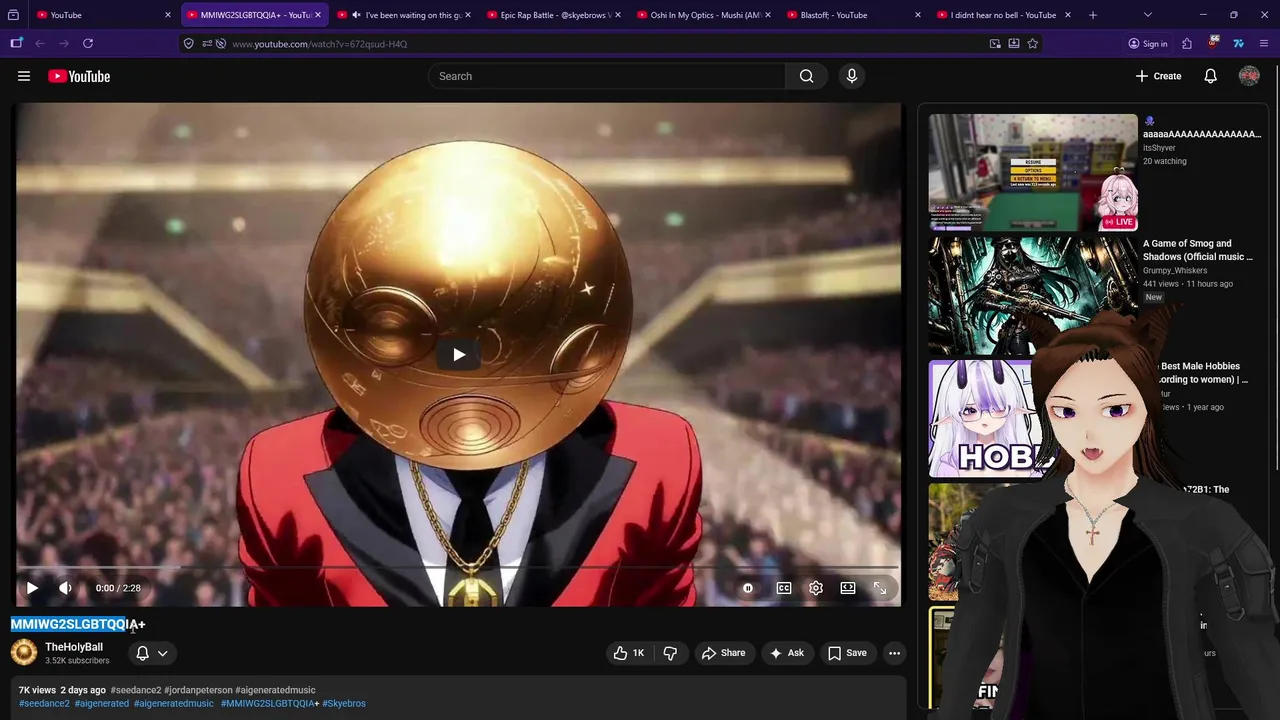Switch to the Blastoff; - YouTube tab
Image resolution: width=1280 pixels, height=720 pixels.
pyautogui.click(x=855, y=15)
